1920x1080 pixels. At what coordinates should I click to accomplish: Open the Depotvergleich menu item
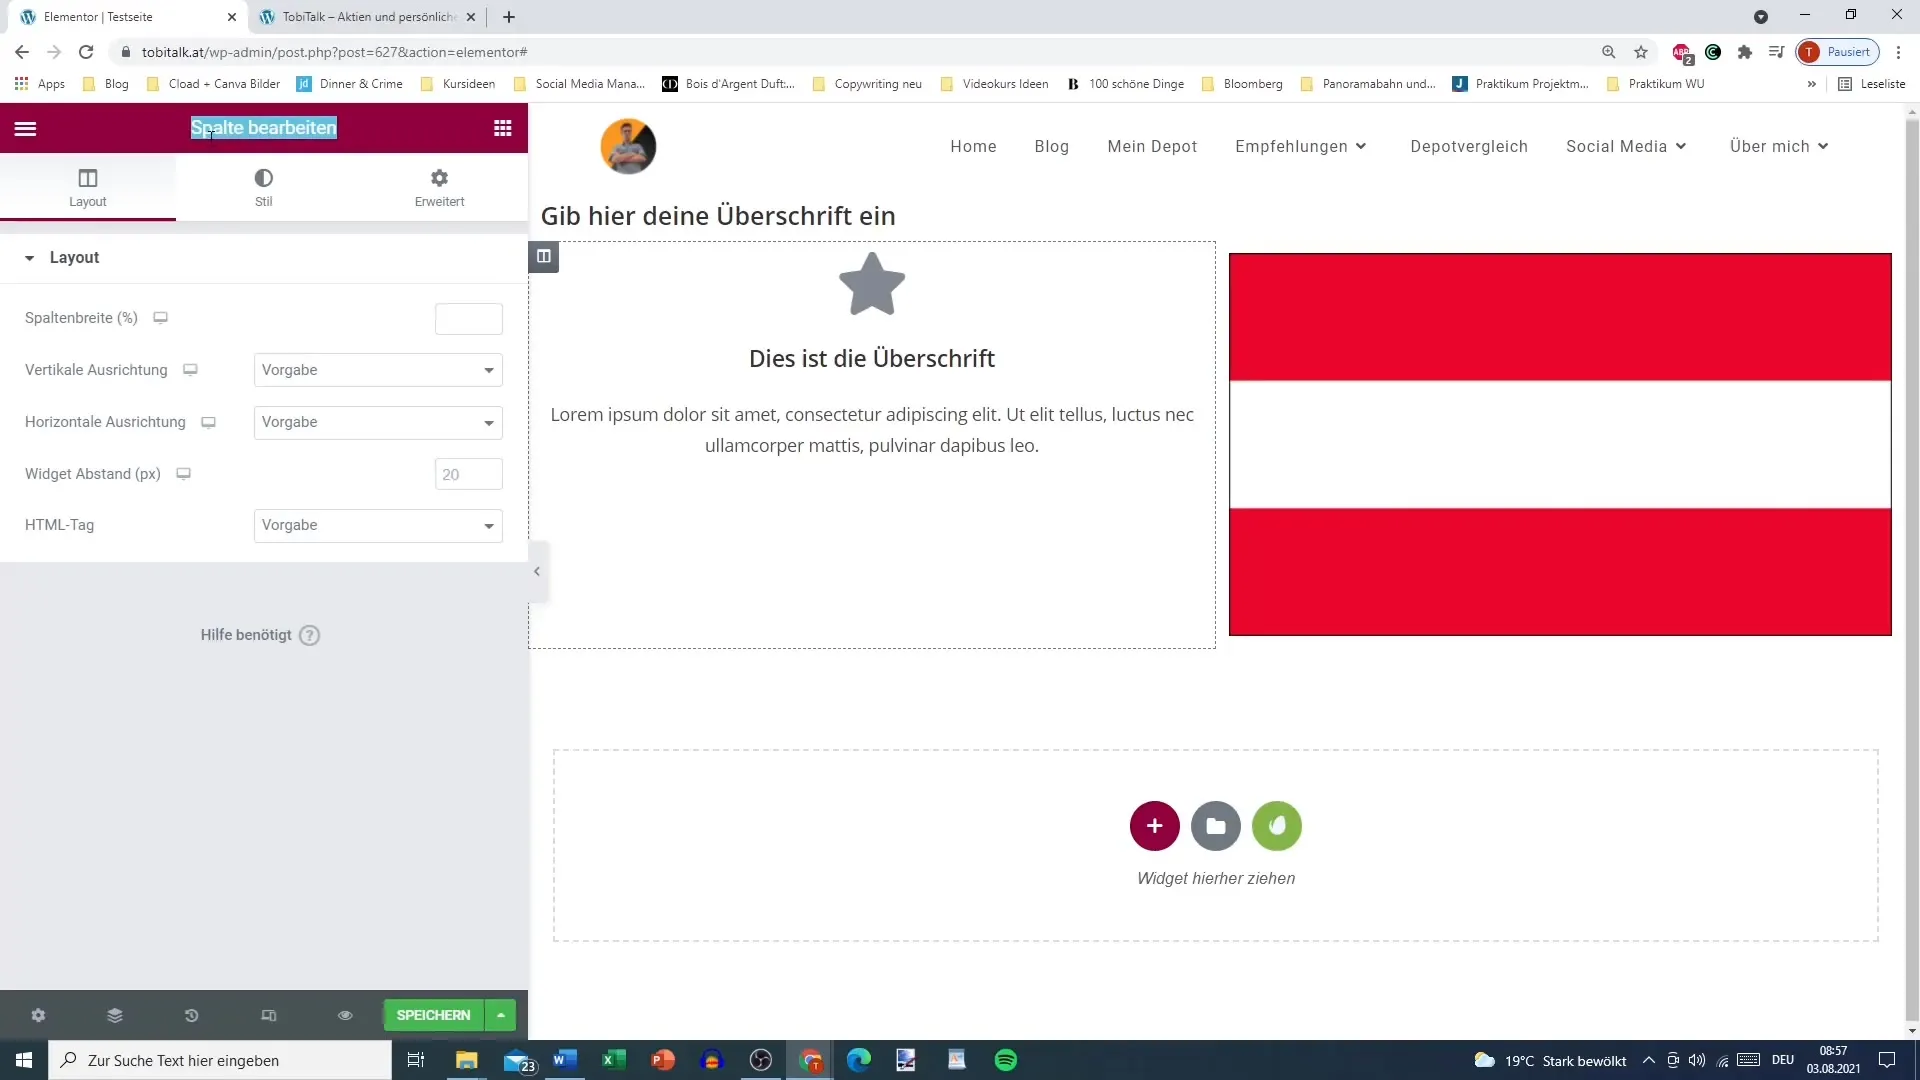point(1469,146)
